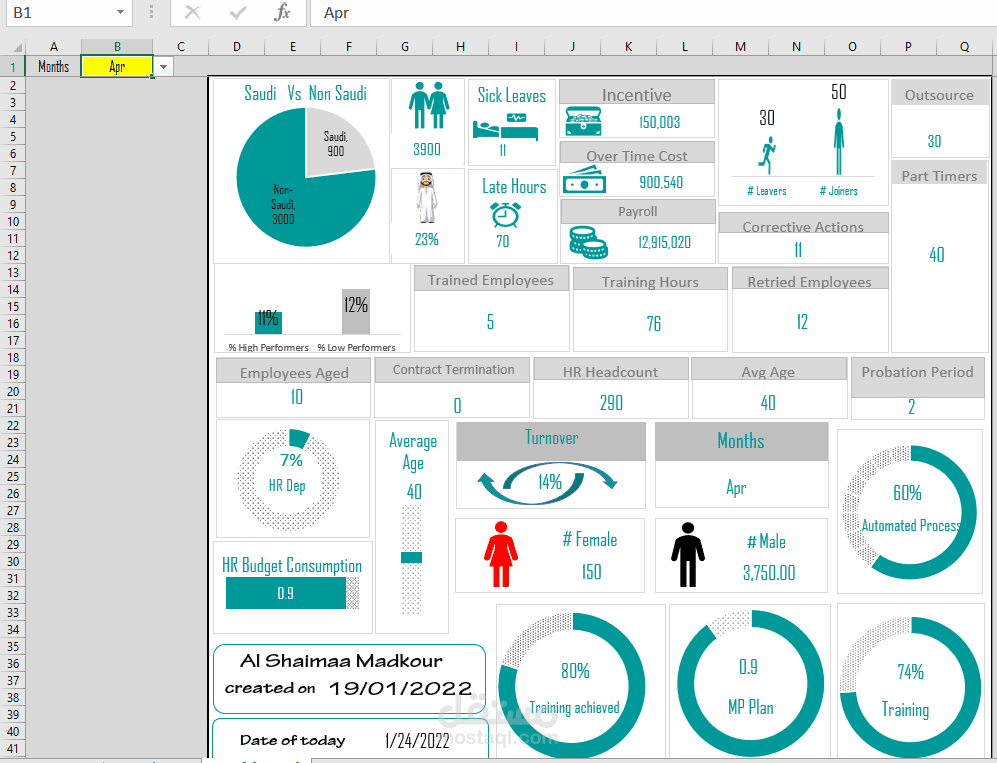The image size is (997, 763).
Task: Click the Saudi man figure icon
Action: 427,197
